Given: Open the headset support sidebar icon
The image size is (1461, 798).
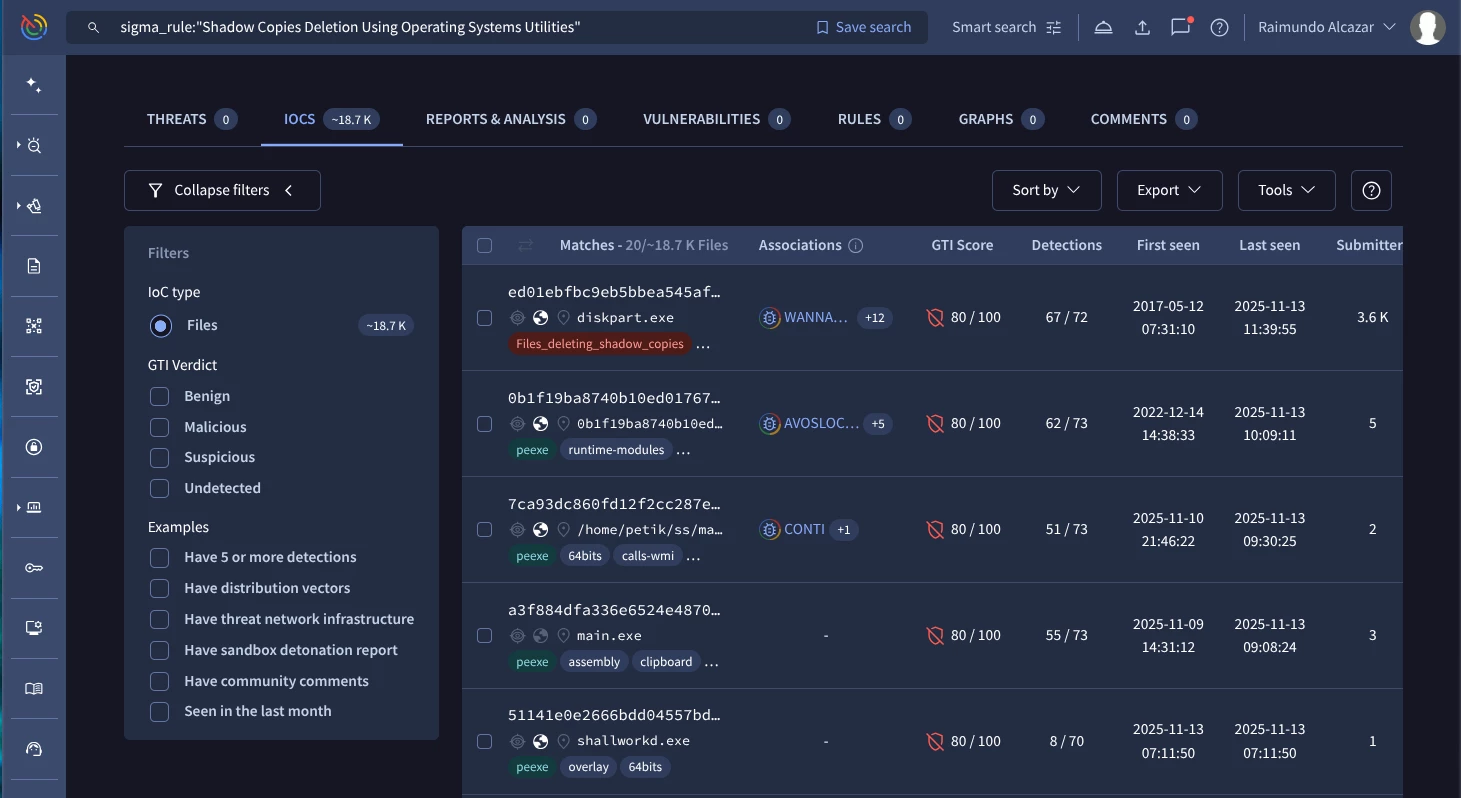Looking at the screenshot, I should tap(34, 749).
